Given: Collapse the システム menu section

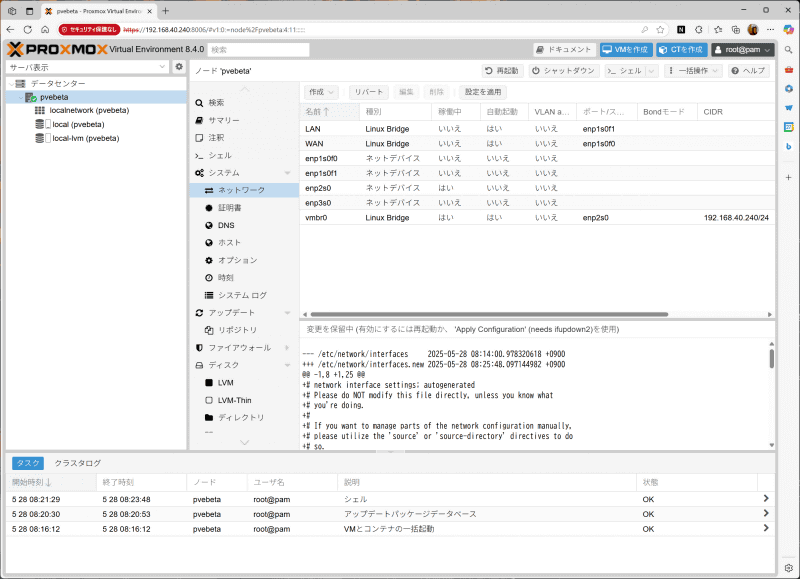Looking at the screenshot, I should (287, 173).
